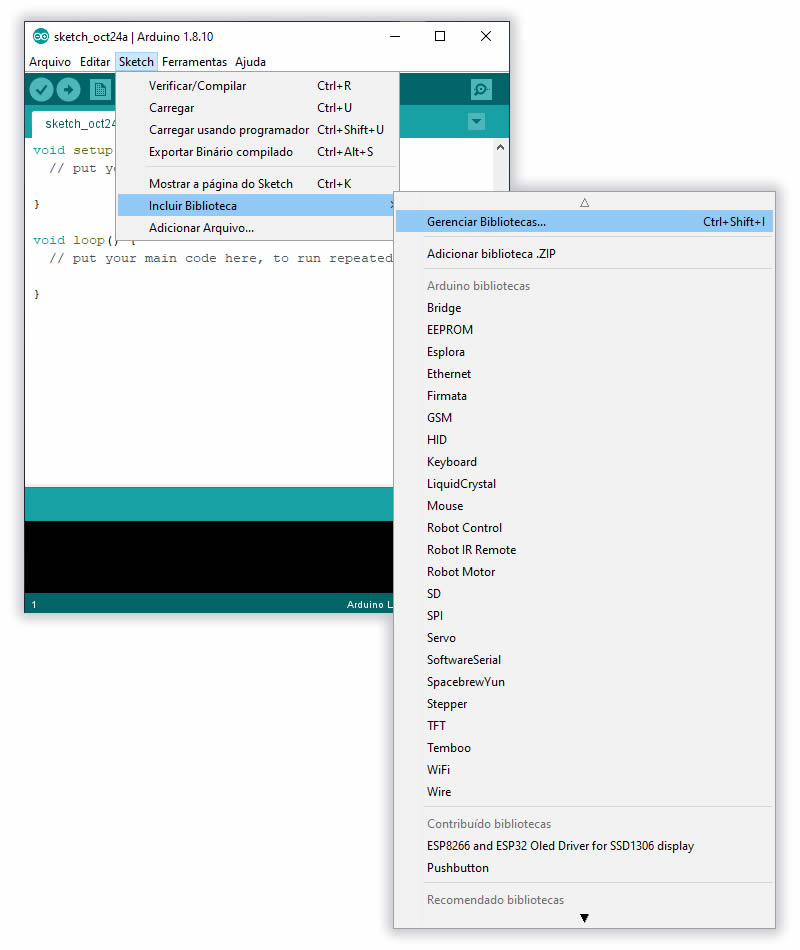Select the sketch_oct24a editor tab
The height and width of the screenshot is (950, 800).
74,124
